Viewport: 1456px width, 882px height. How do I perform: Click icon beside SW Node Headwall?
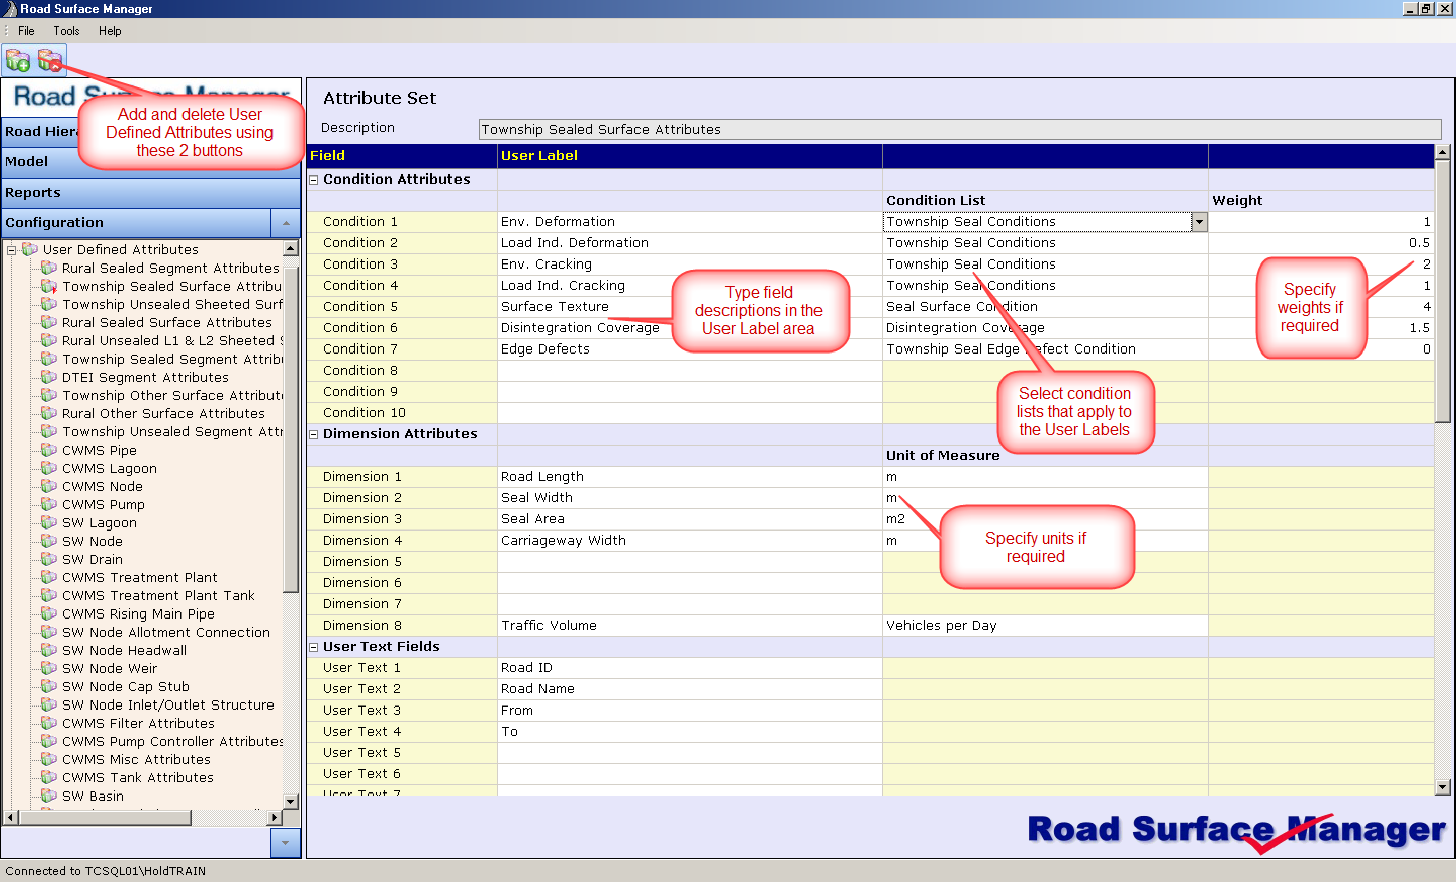48,650
